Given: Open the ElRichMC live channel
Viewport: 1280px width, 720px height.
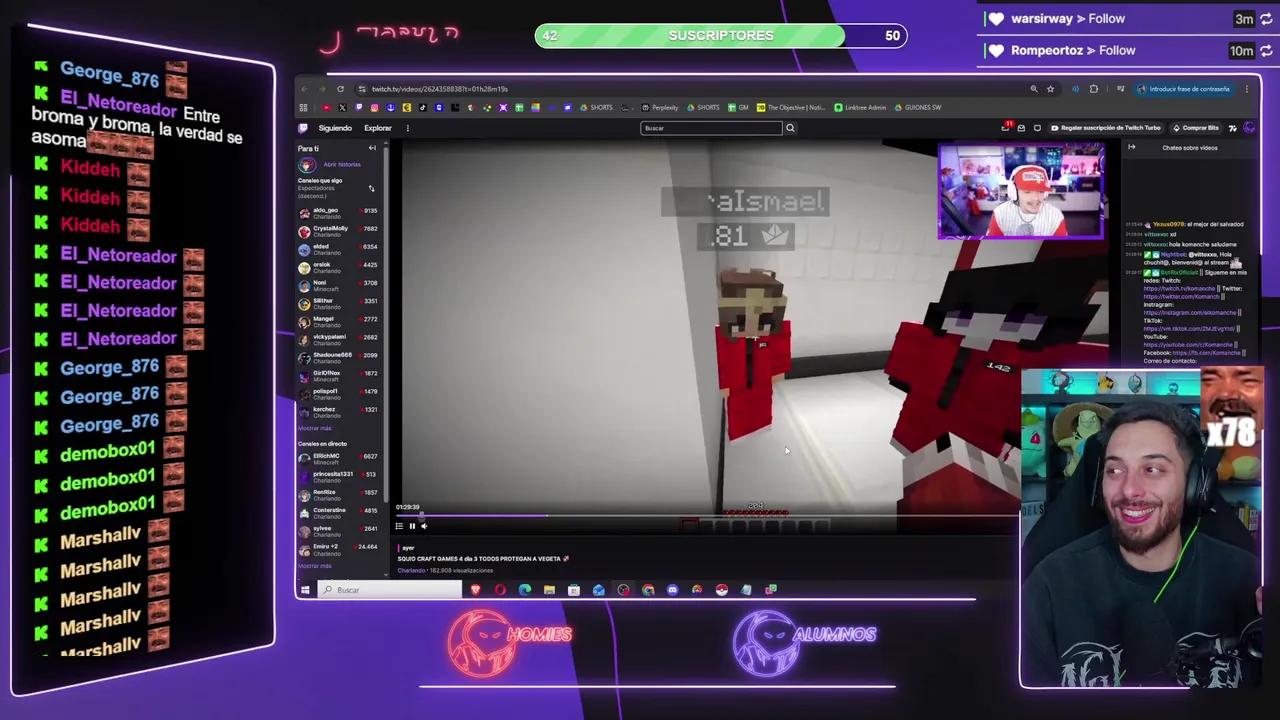Looking at the screenshot, I should [x=338, y=458].
